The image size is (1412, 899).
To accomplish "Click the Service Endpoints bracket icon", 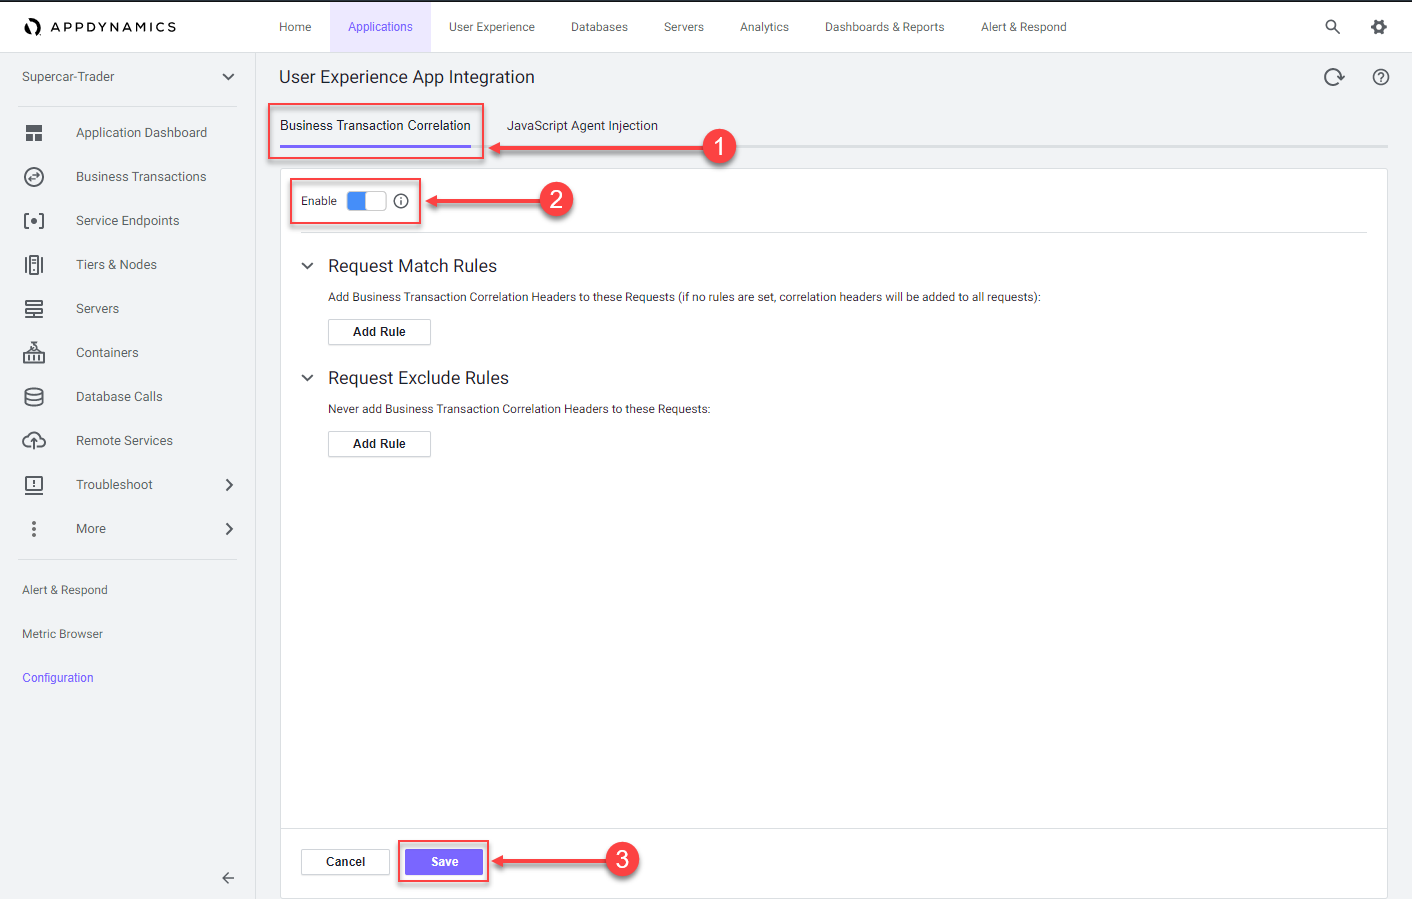I will [x=34, y=221].
